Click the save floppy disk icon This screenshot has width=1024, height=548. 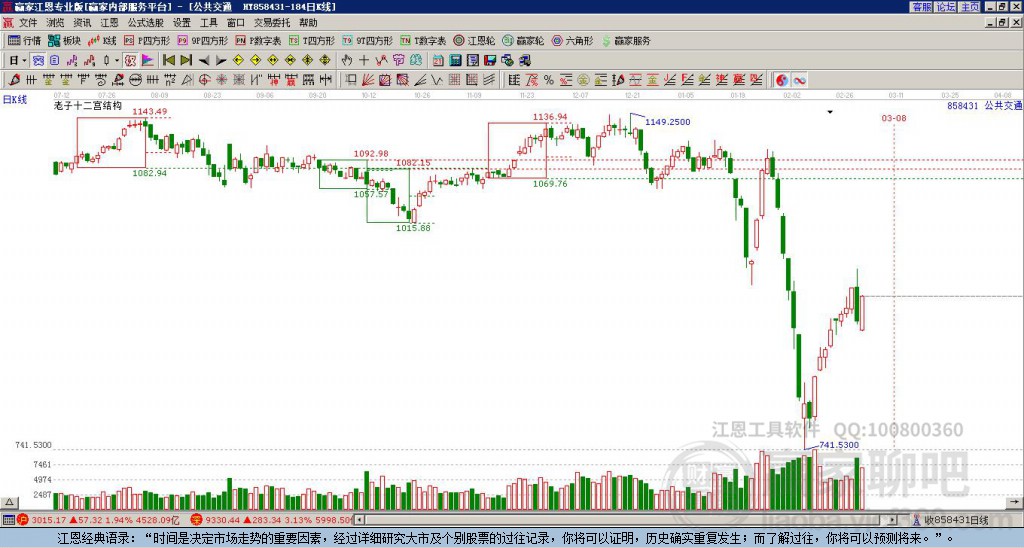490,60
